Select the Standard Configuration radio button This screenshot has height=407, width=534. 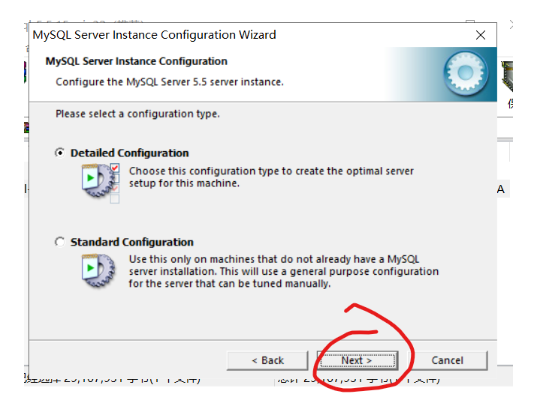60,242
